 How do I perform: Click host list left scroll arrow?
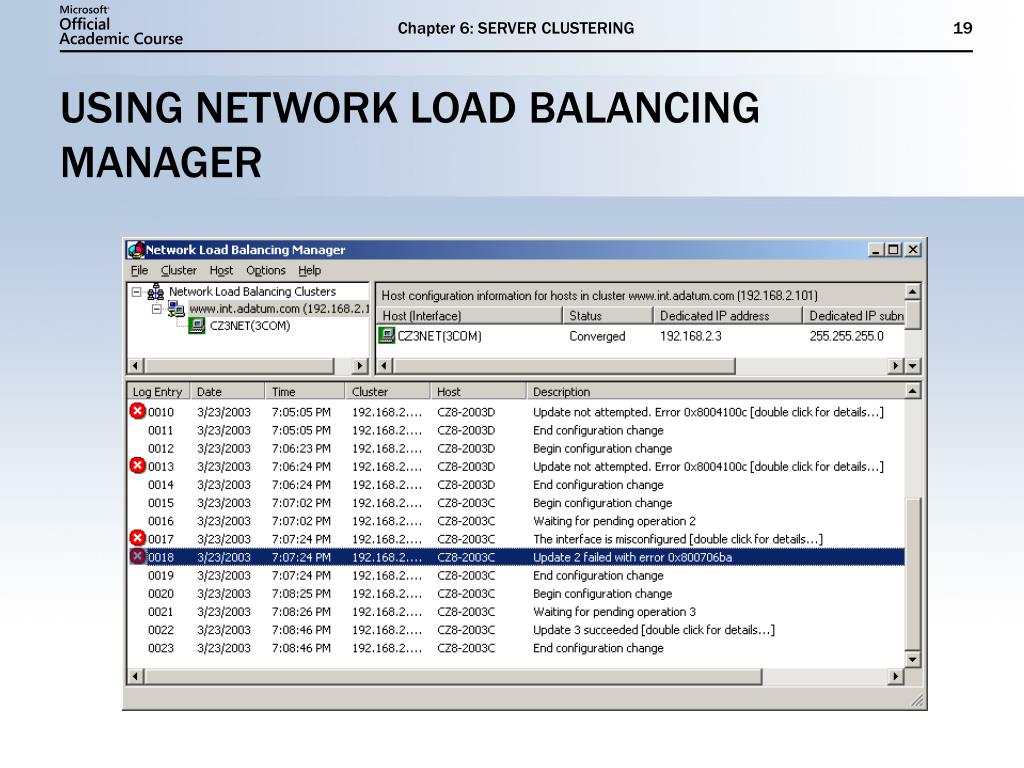point(385,366)
